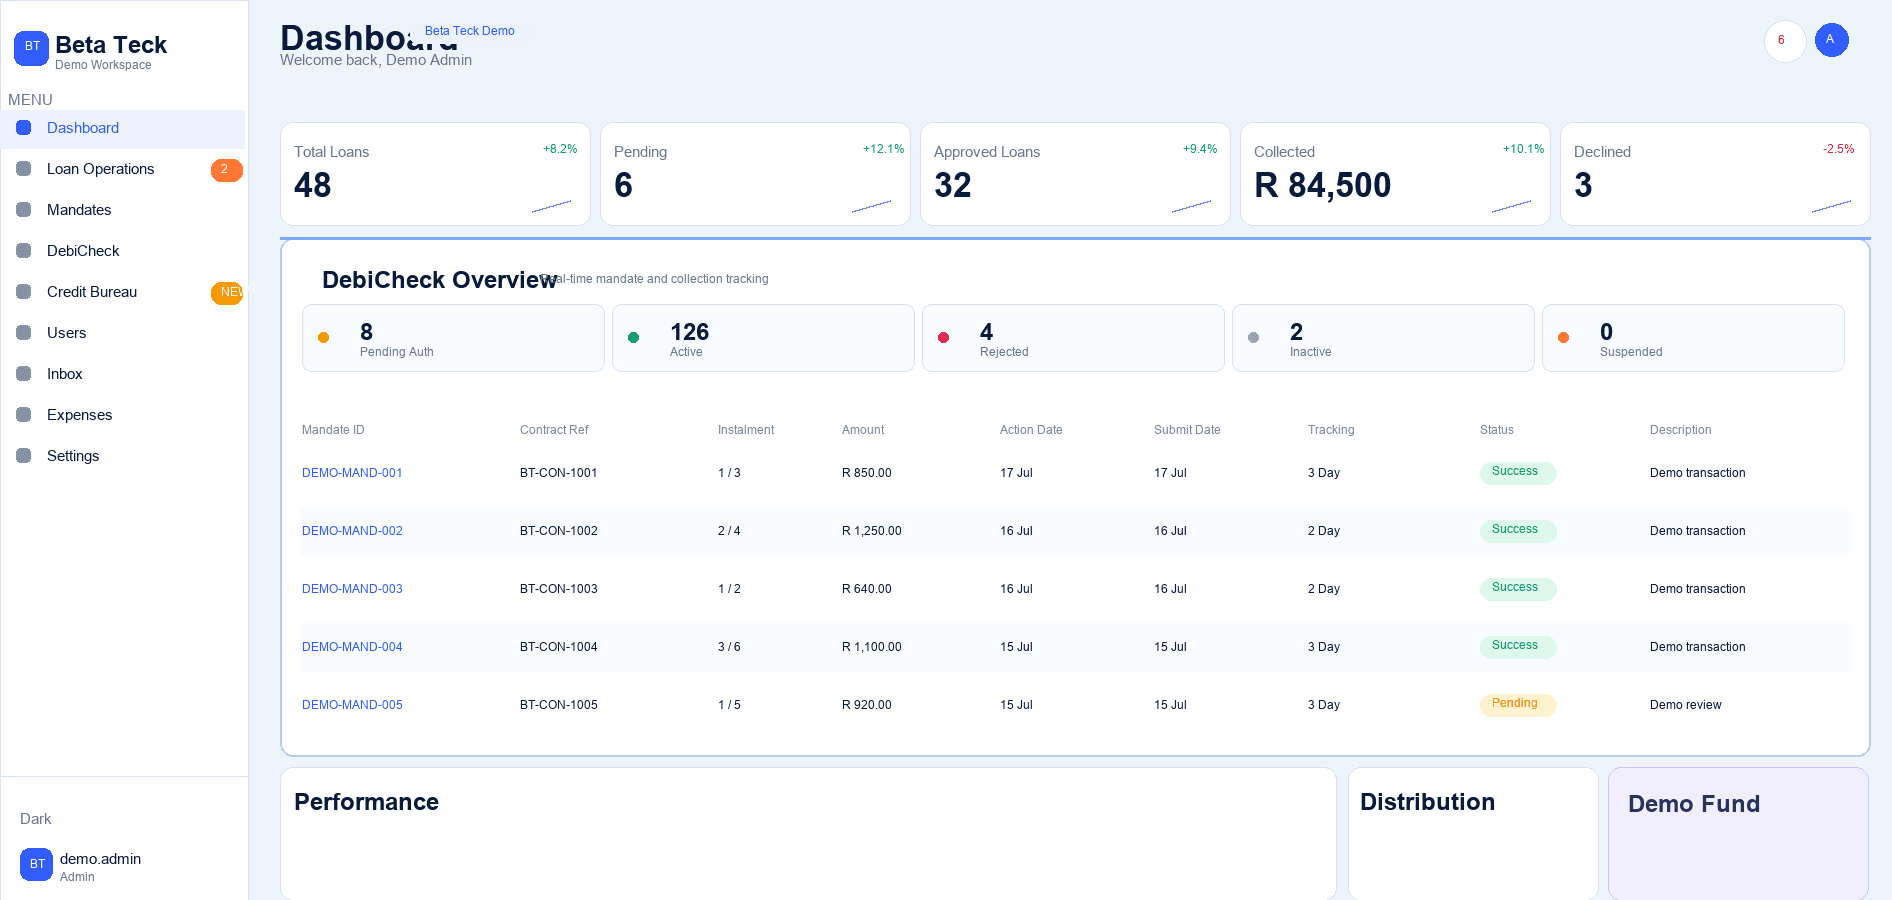
Task: Click the Expenses sidebar icon
Action: (x=24, y=415)
